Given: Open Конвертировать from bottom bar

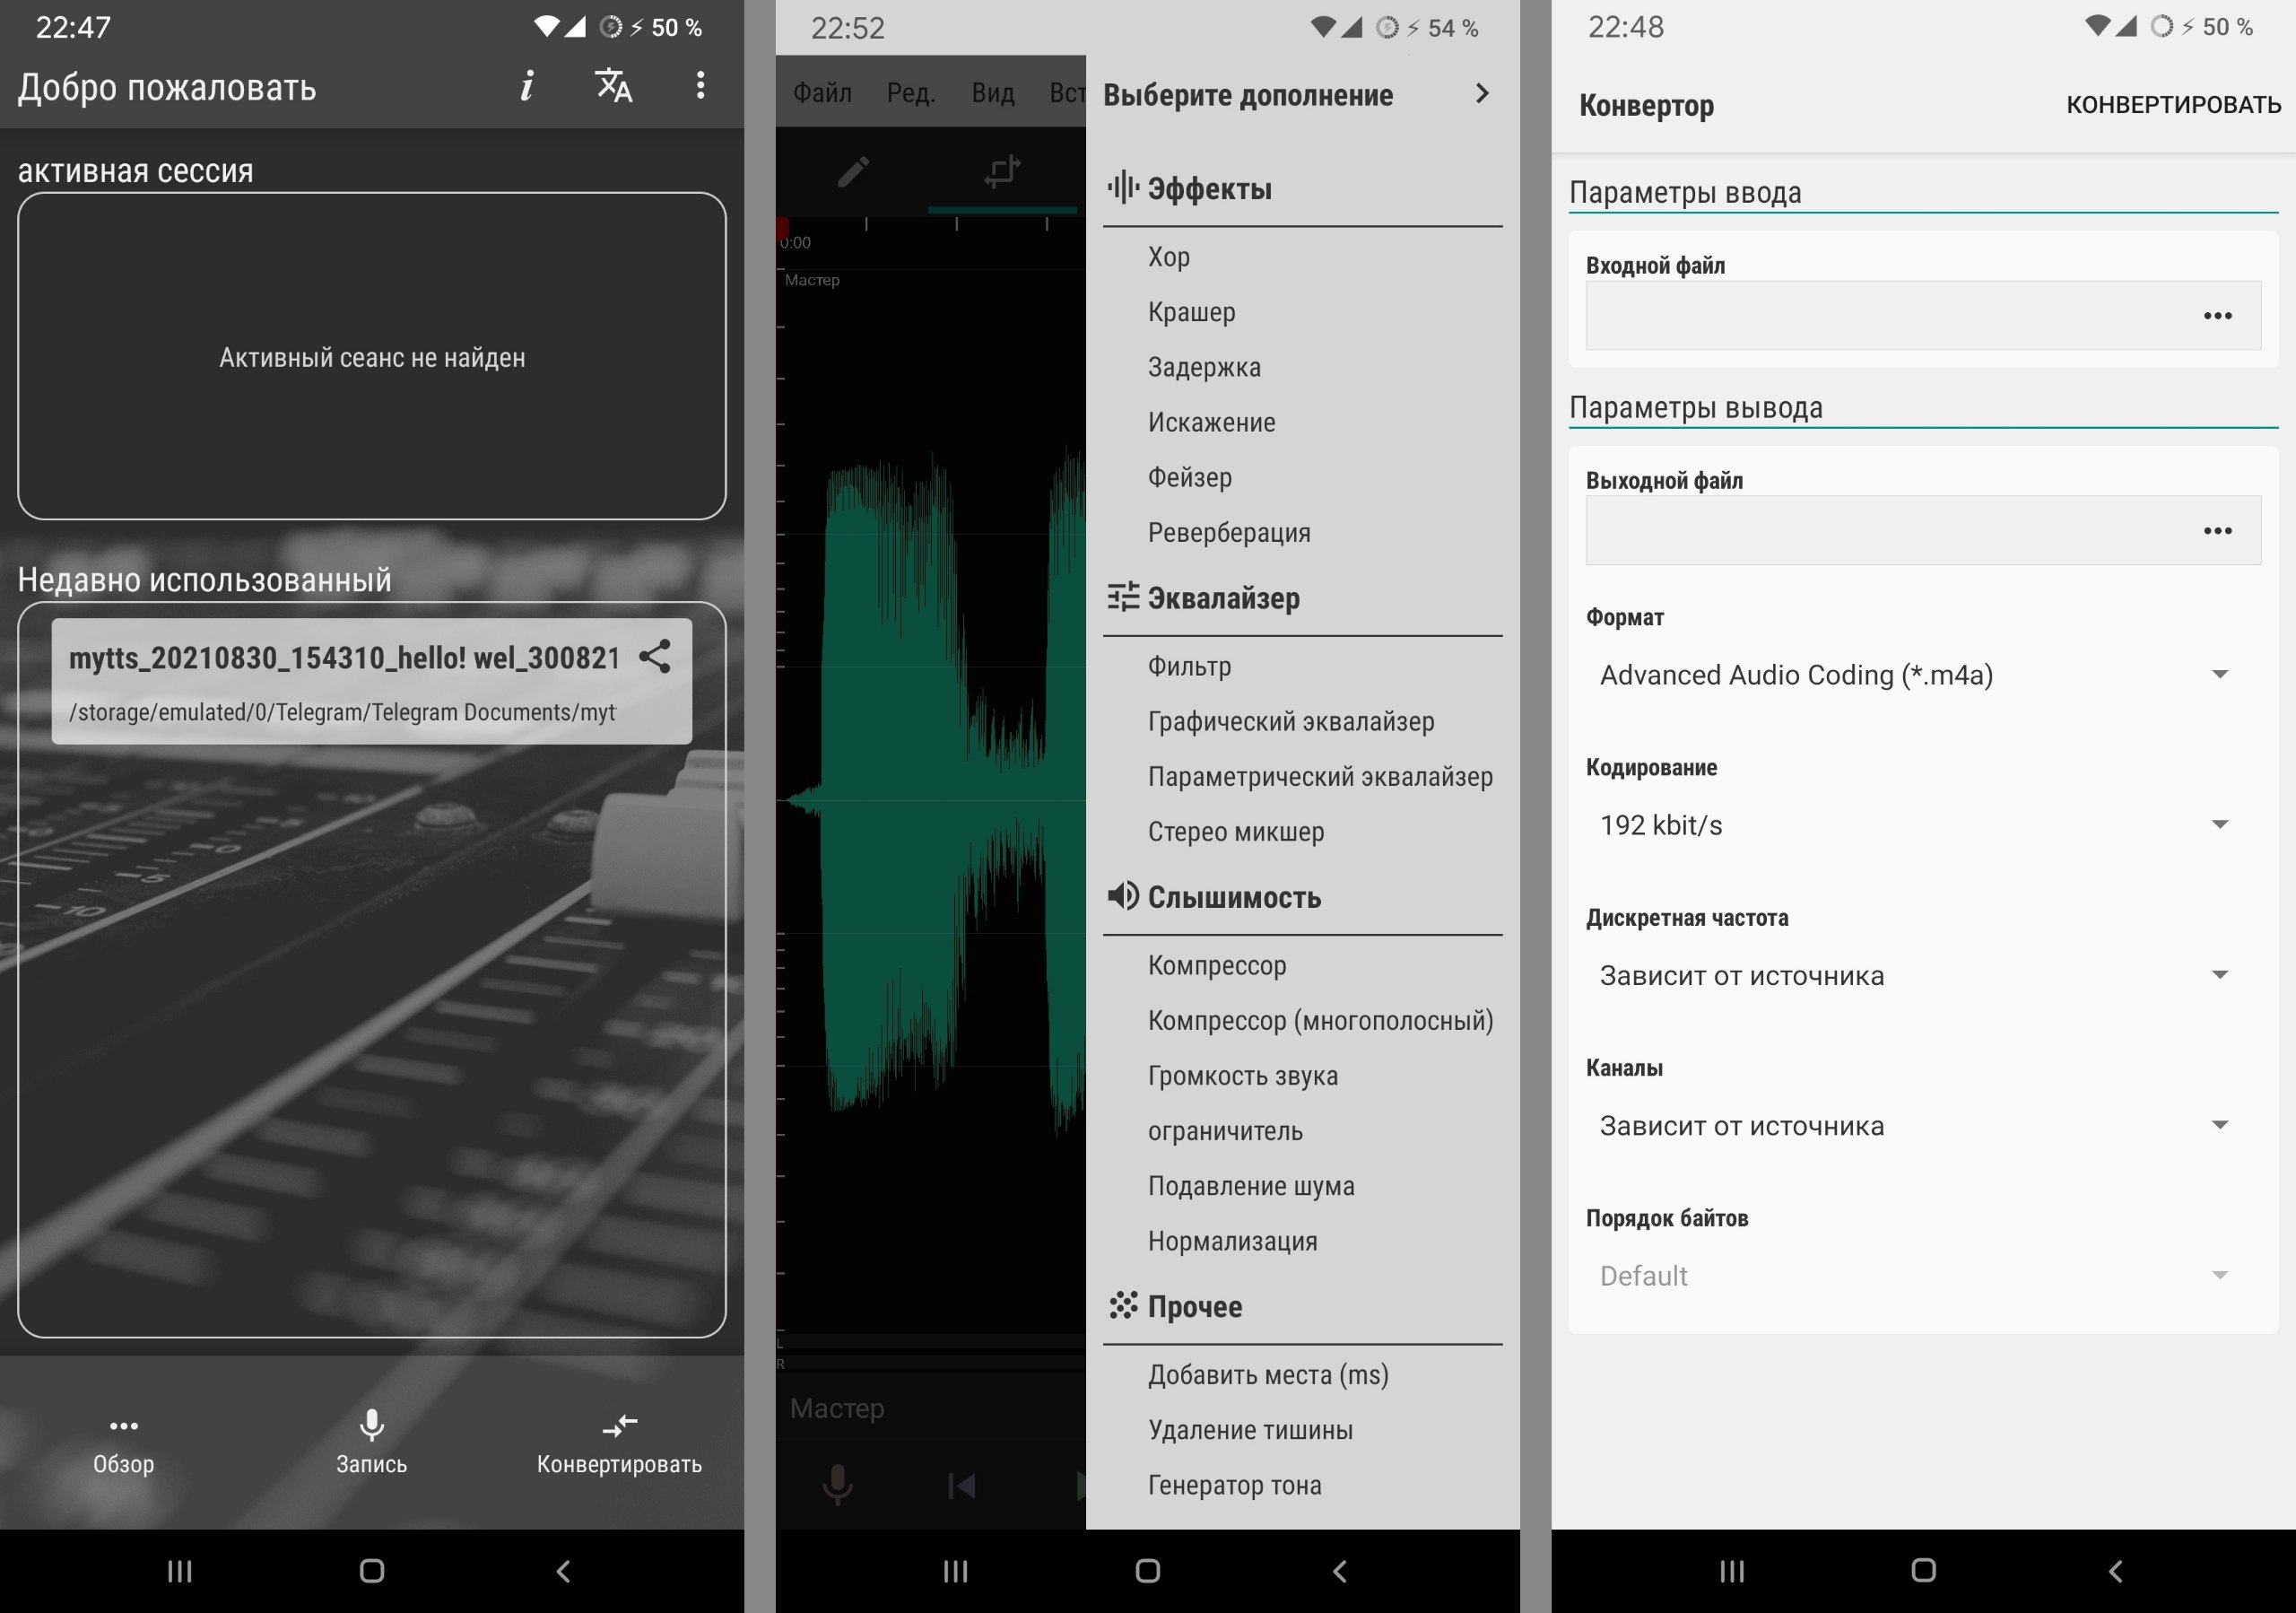Looking at the screenshot, I should (619, 1440).
